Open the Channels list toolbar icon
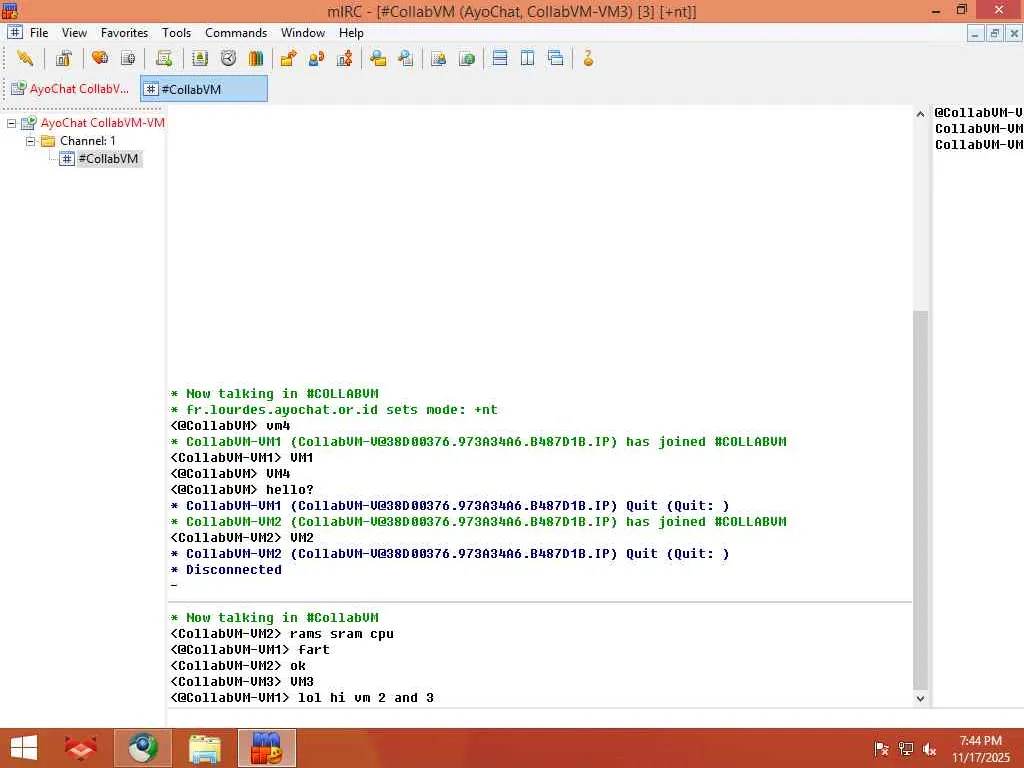Viewport: 1024px width, 768px height. pos(128,58)
